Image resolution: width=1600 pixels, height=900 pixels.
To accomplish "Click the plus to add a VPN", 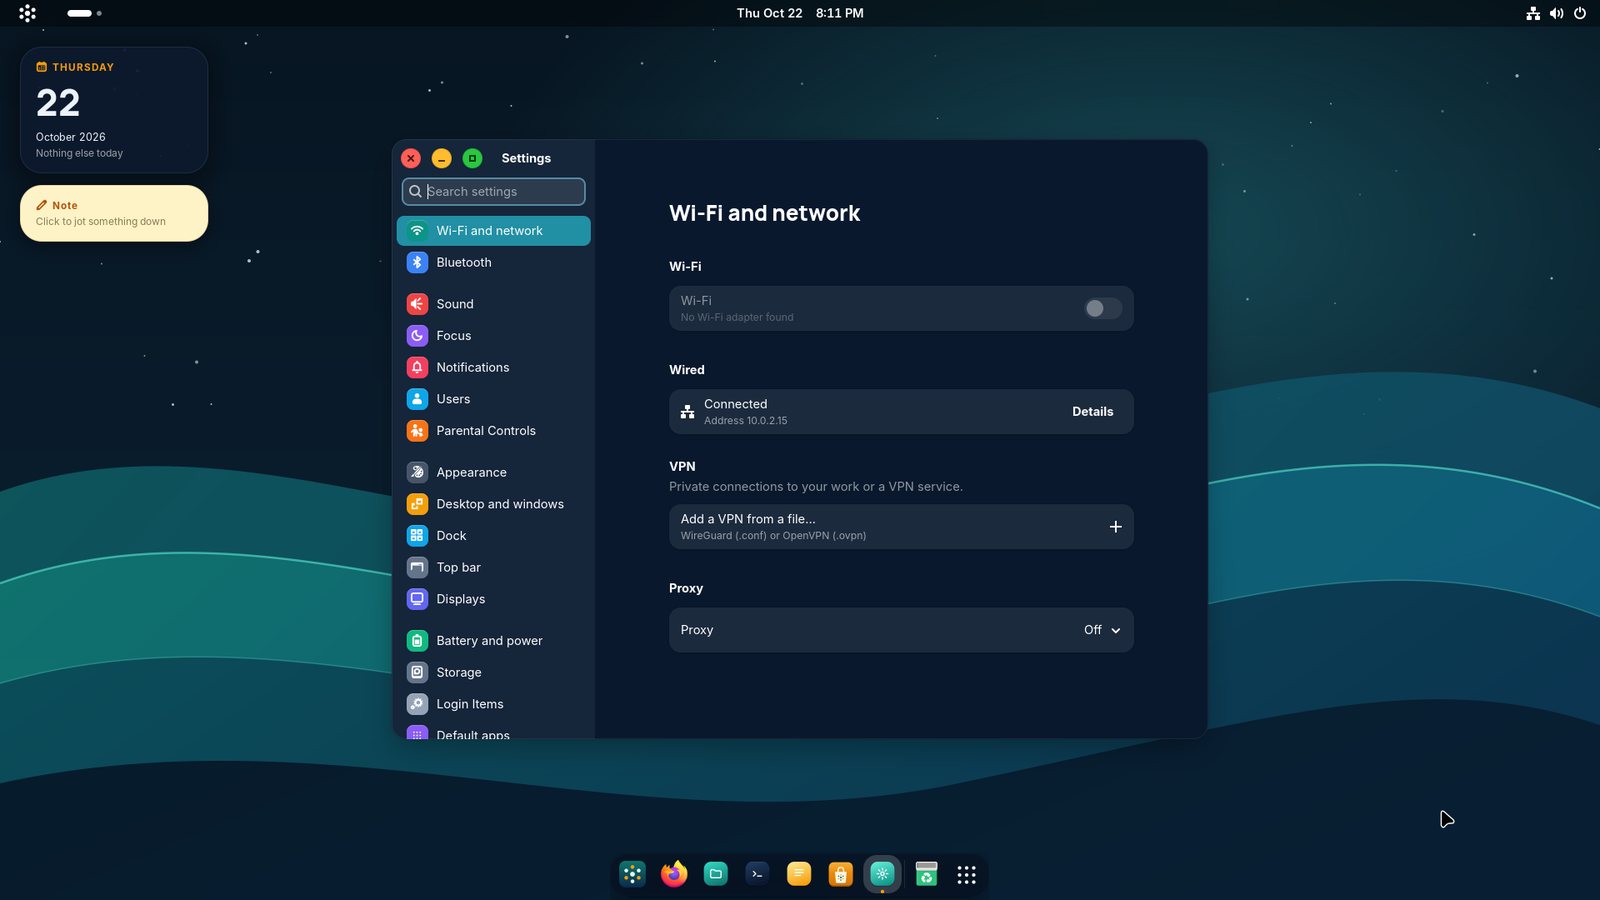I will 1115,527.
